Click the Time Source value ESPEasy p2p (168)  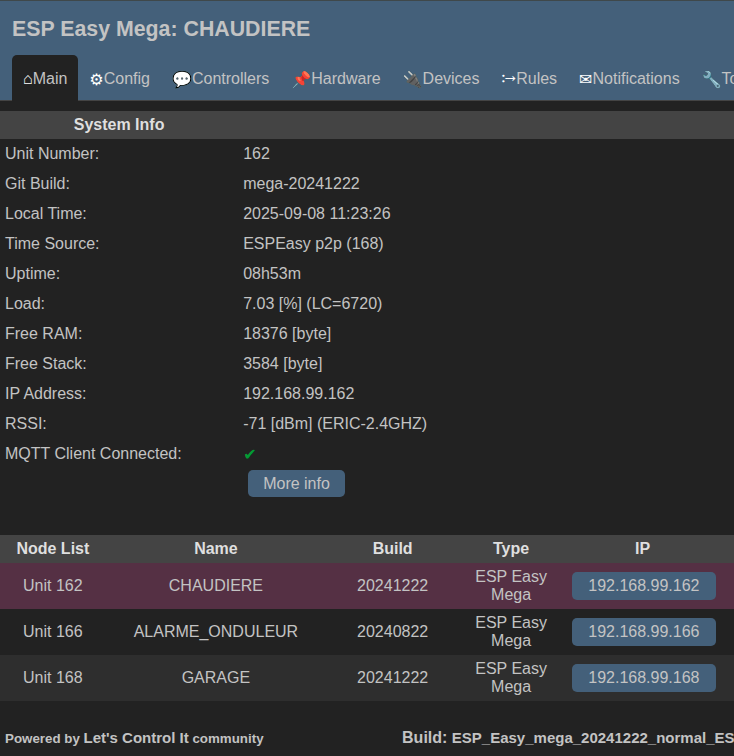click(313, 243)
